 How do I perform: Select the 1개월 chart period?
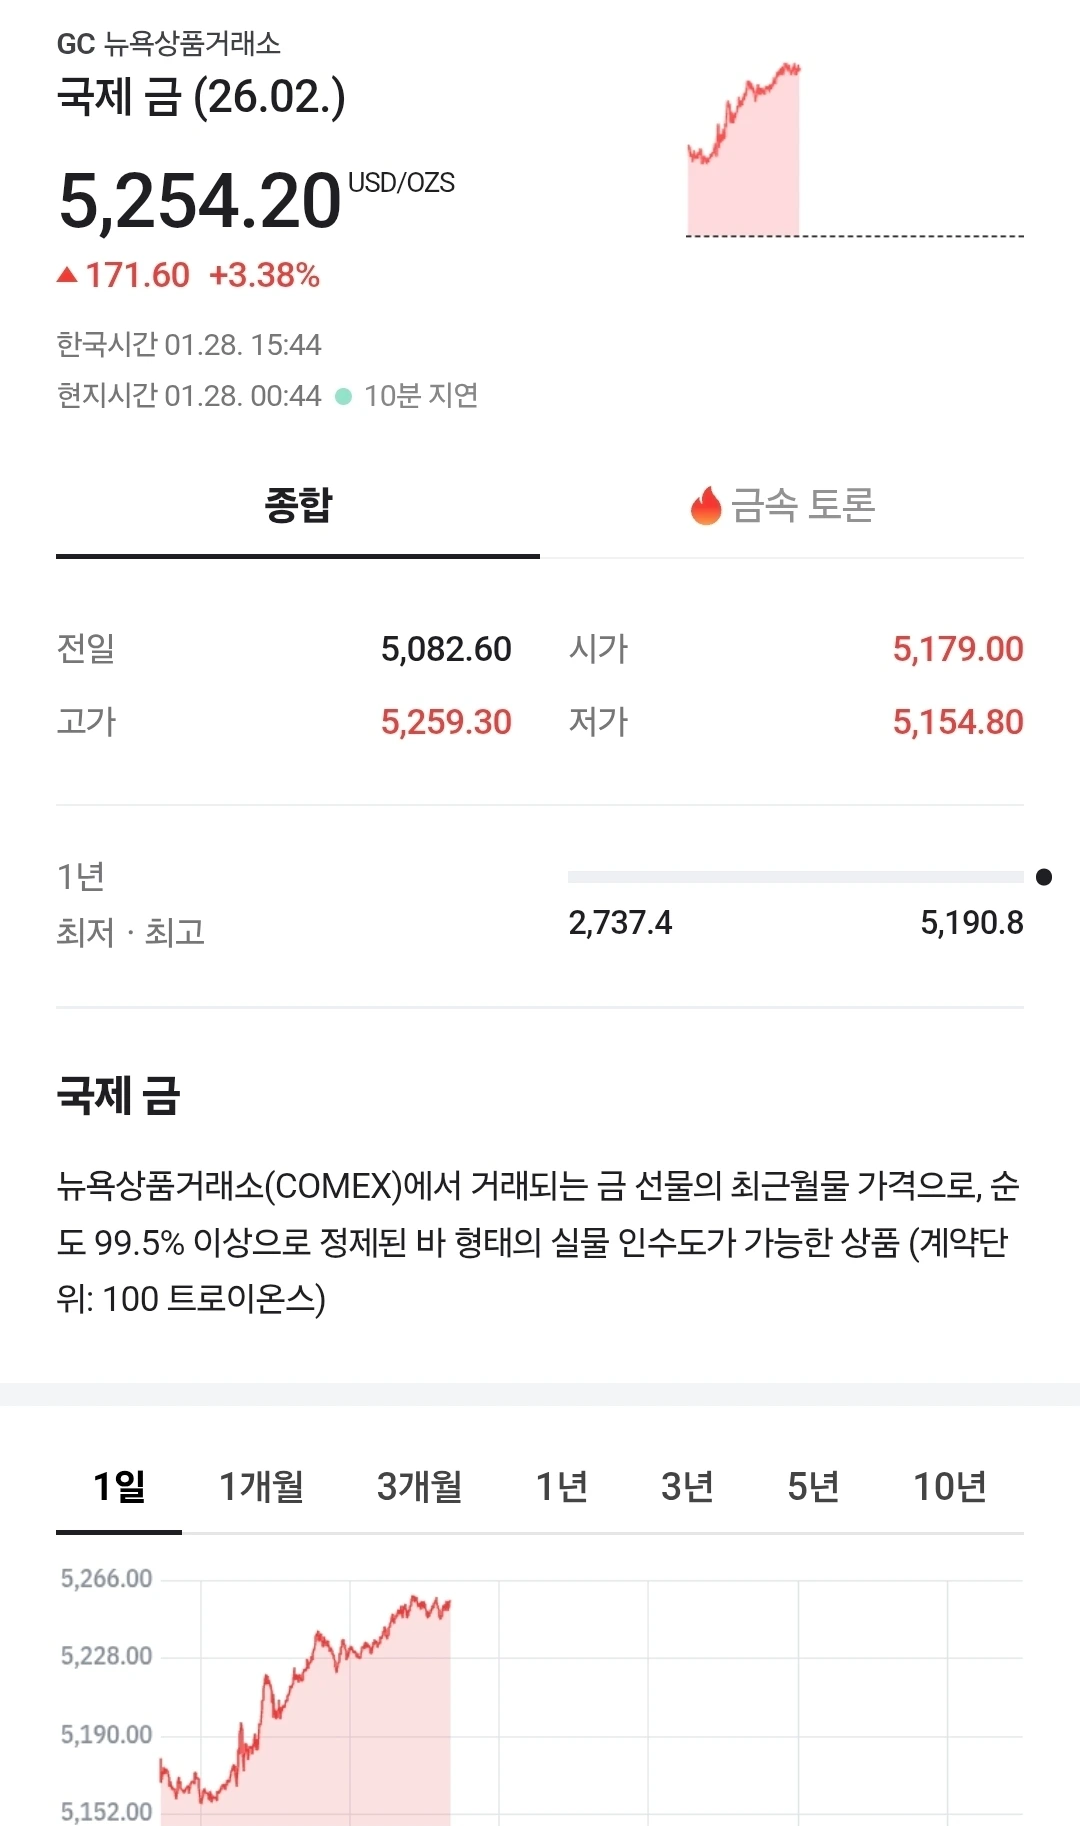coord(261,1487)
